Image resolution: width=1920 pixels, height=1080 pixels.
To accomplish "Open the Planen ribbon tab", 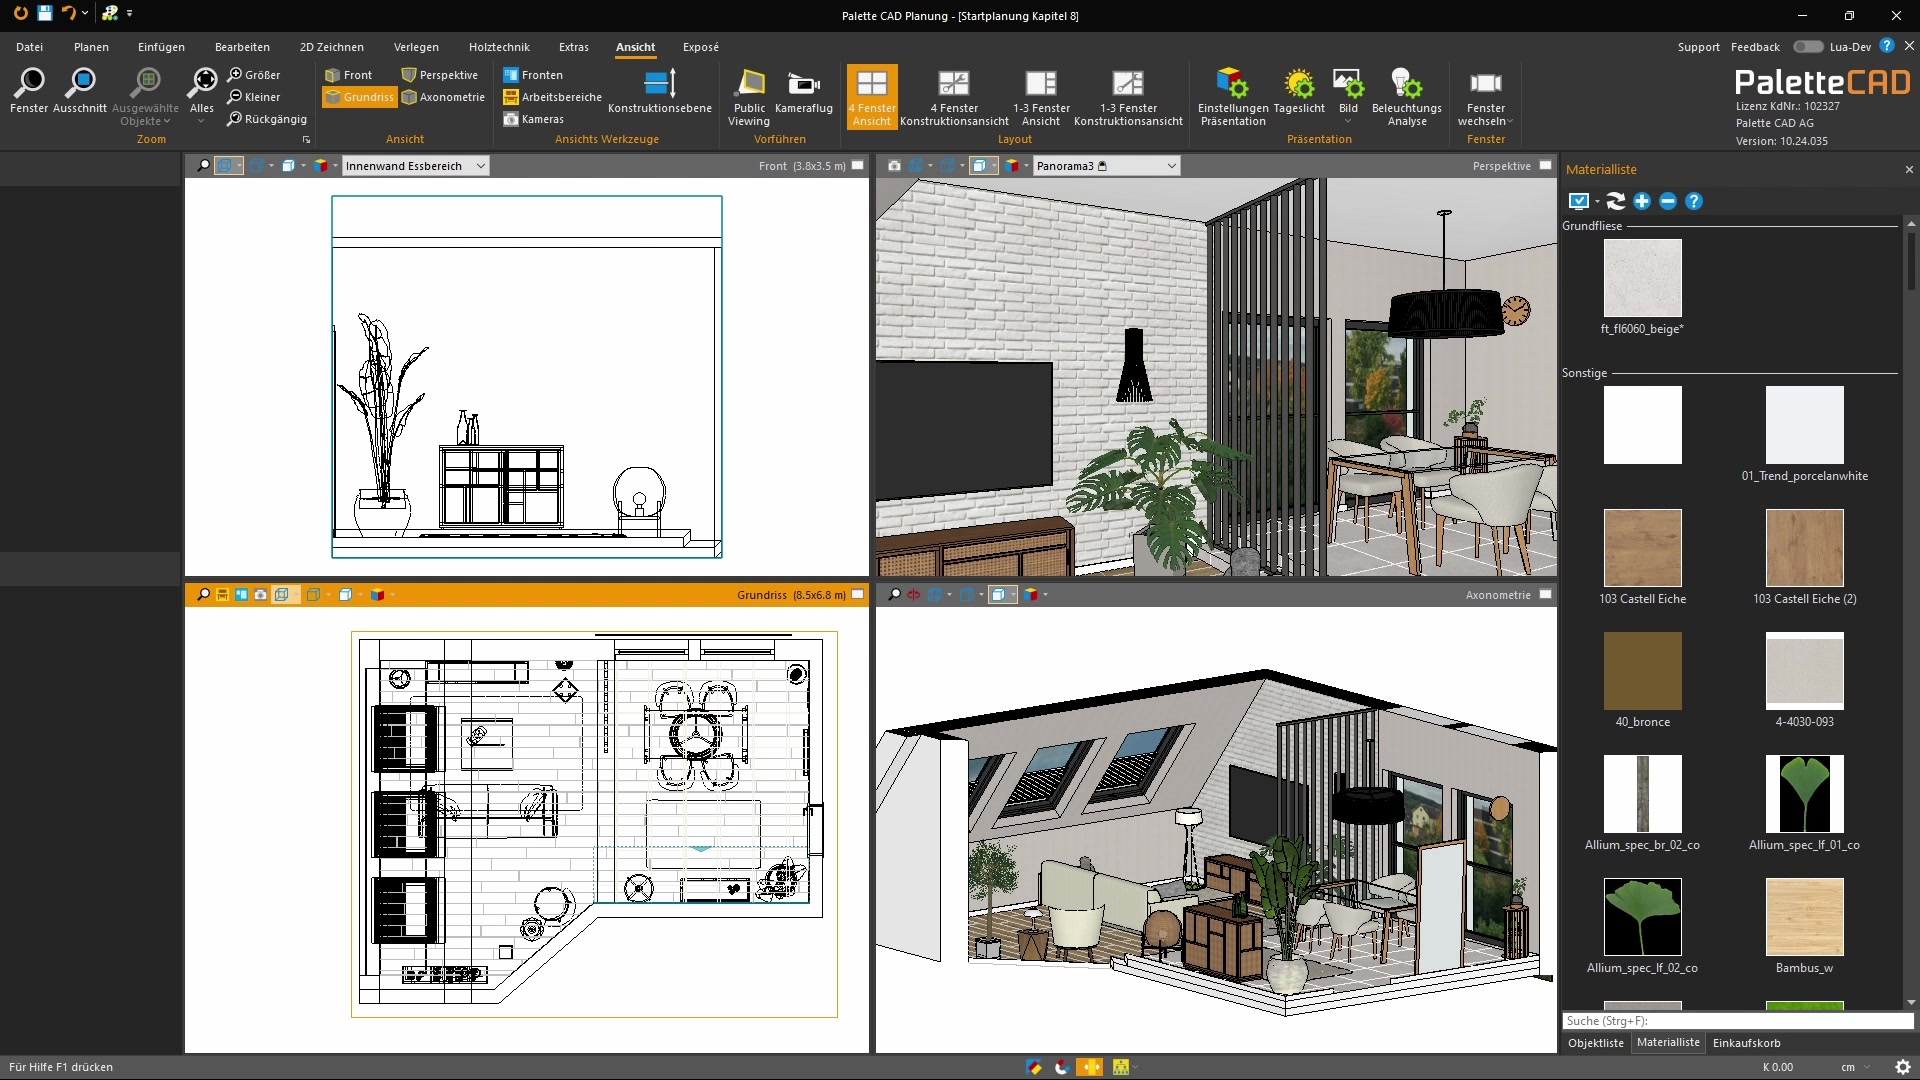I will pos(91,47).
